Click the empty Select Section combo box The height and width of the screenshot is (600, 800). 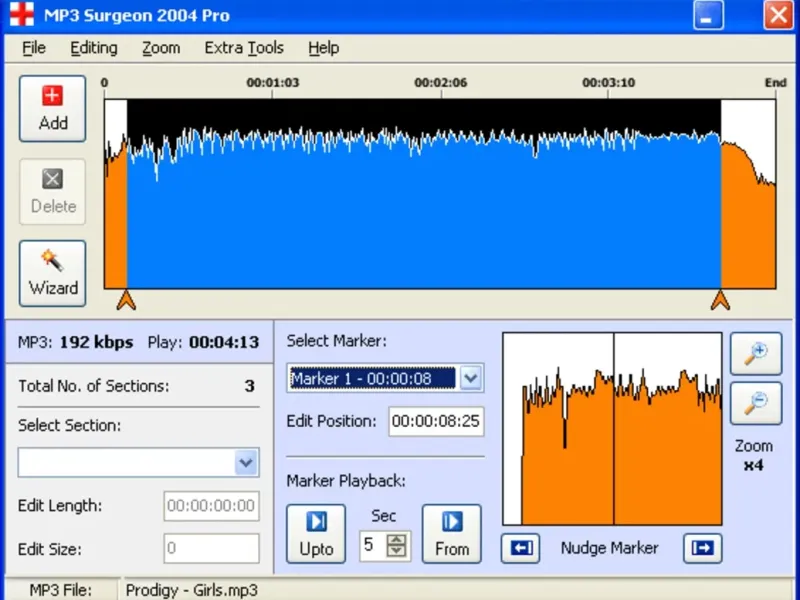(x=138, y=463)
